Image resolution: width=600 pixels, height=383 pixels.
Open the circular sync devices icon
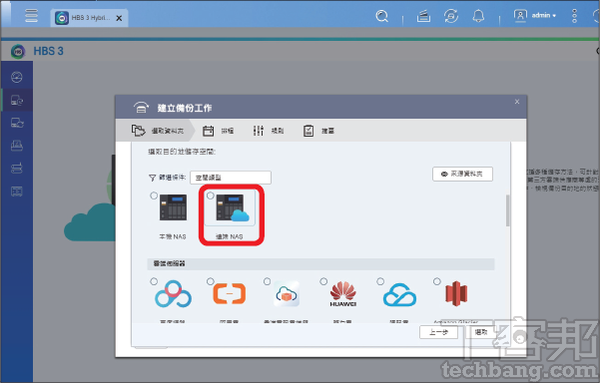click(451, 16)
